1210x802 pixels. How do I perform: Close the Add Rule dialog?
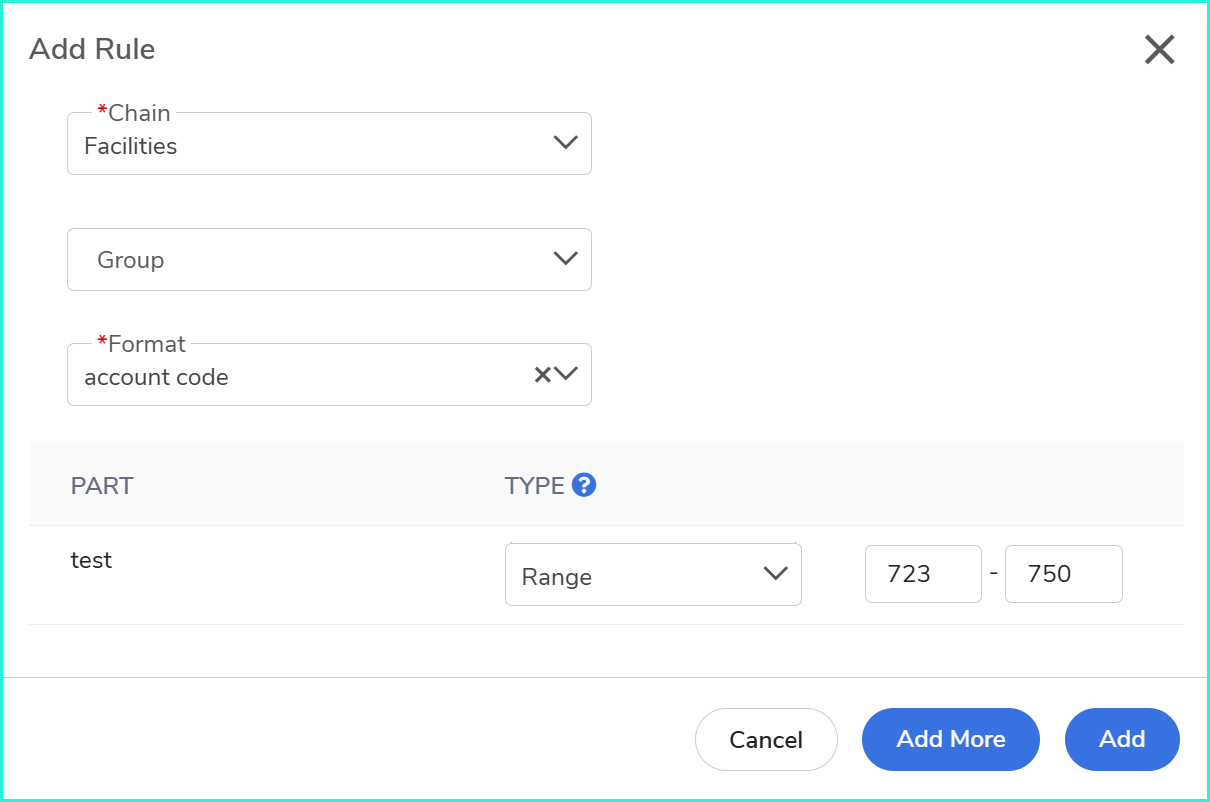[x=1159, y=49]
